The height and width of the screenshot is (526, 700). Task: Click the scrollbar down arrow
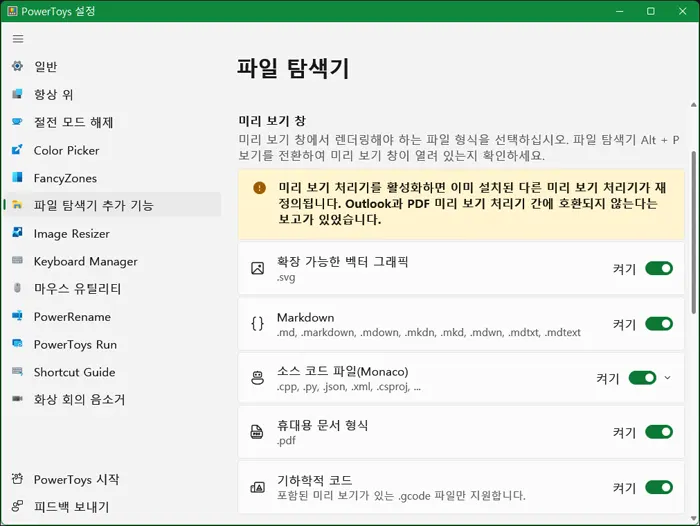(x=693, y=518)
